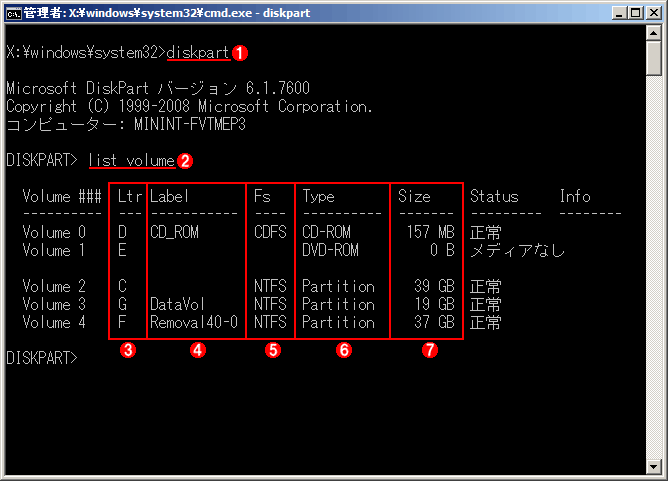Click the 'Status' column header
Viewport: 668px width, 481px height.
(x=494, y=196)
